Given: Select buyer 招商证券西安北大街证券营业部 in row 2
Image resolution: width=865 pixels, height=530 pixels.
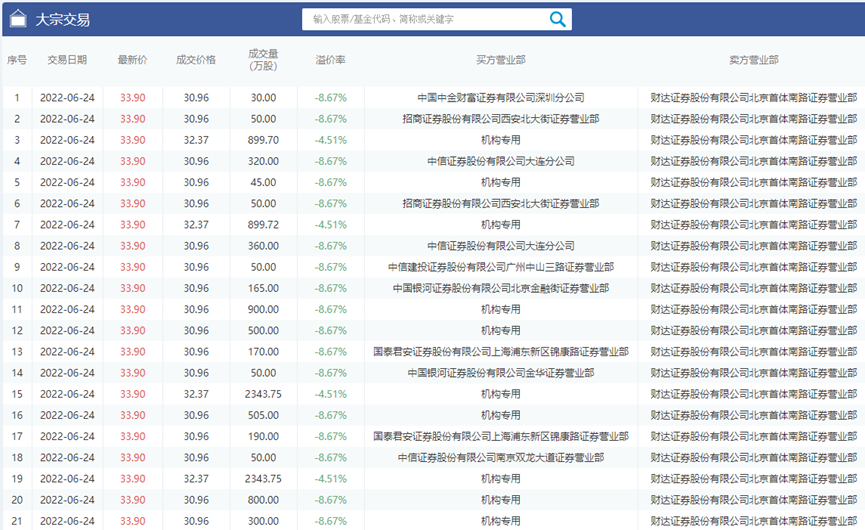Looking at the screenshot, I should [x=501, y=119].
